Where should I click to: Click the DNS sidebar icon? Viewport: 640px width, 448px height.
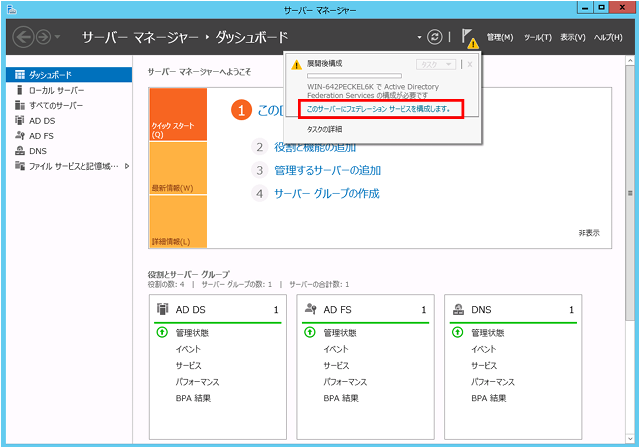click(20, 151)
